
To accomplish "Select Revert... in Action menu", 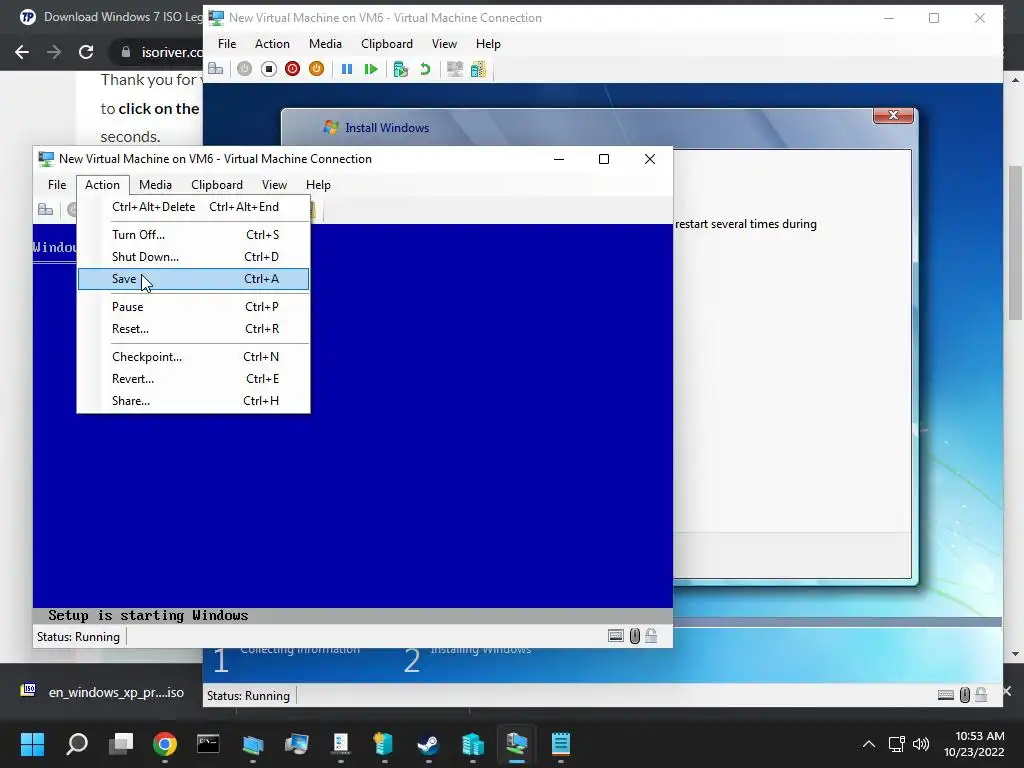I will click(x=193, y=379).
